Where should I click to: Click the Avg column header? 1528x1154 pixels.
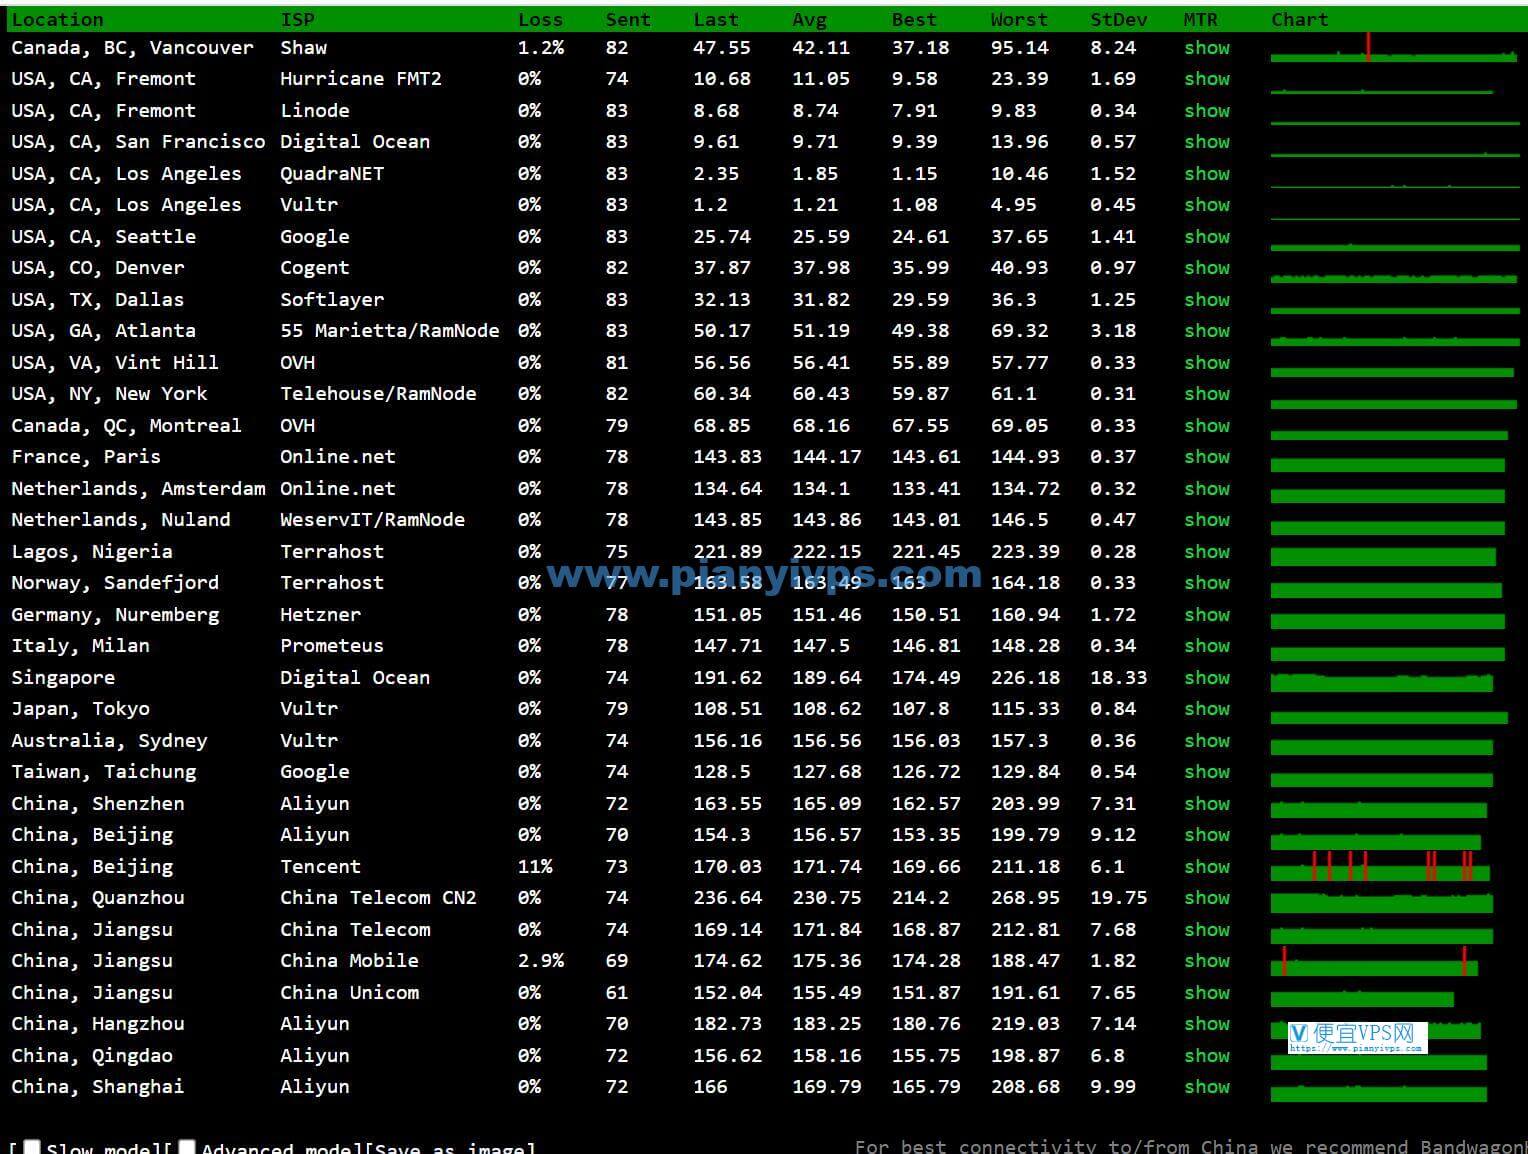pyautogui.click(x=809, y=20)
